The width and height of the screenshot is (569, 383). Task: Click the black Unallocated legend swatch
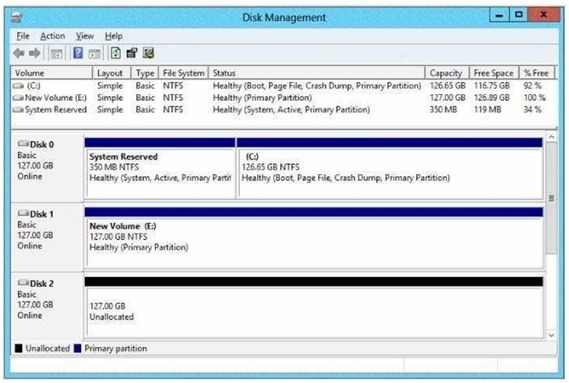point(19,349)
